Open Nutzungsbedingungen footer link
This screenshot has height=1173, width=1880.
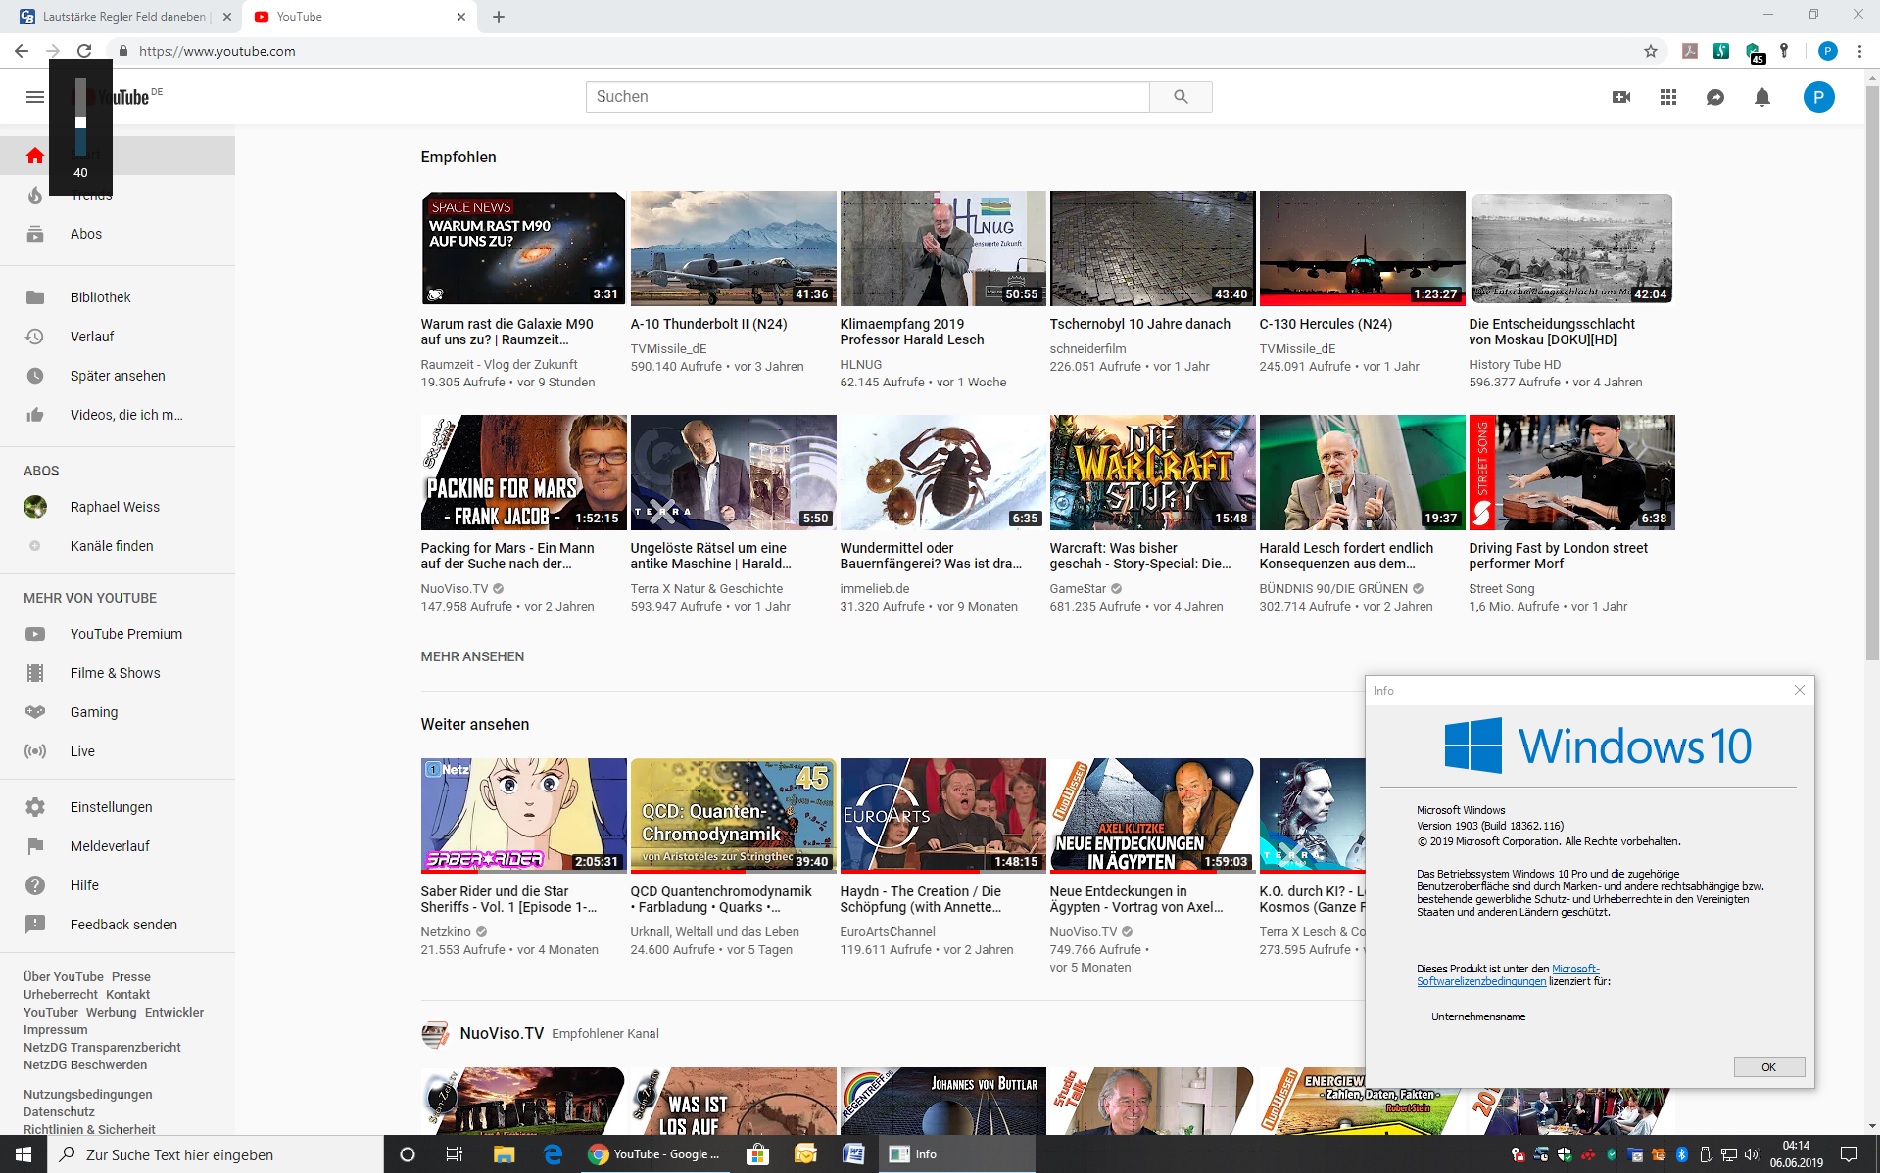coord(88,1095)
